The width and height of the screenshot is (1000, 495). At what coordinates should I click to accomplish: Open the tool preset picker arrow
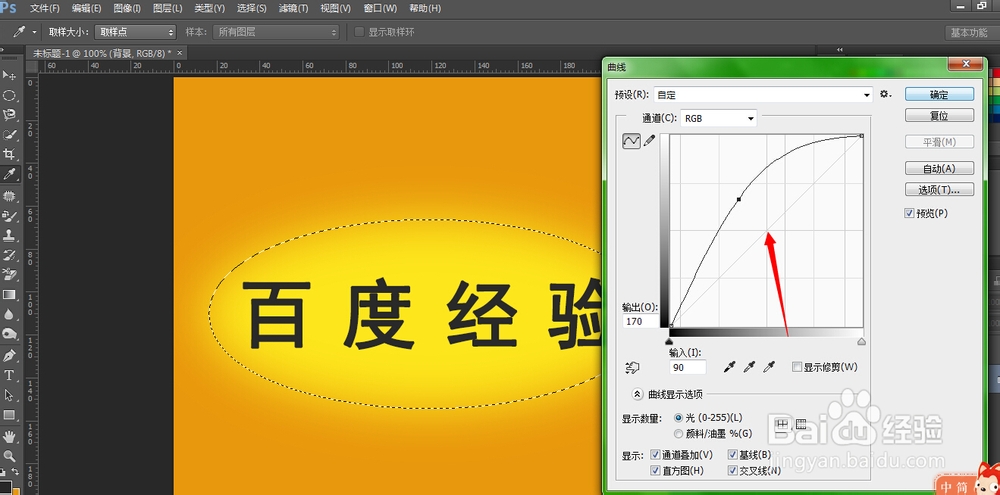pyautogui.click(x=34, y=32)
